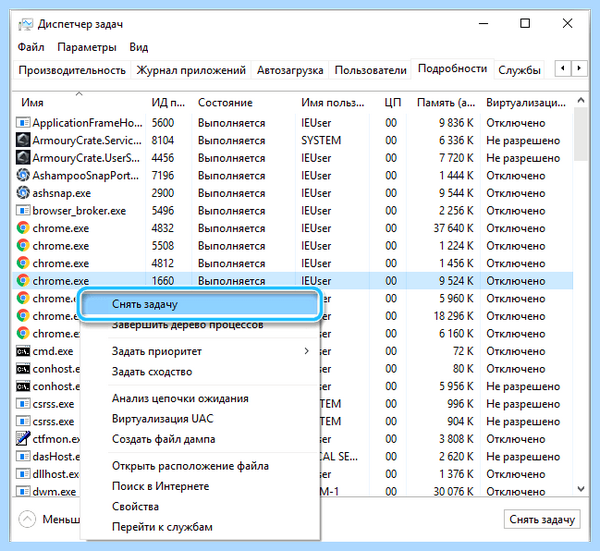Viewport: 600px width, 551px height.
Task: Click the ApplicationFrameHost process icon
Action: point(23,123)
